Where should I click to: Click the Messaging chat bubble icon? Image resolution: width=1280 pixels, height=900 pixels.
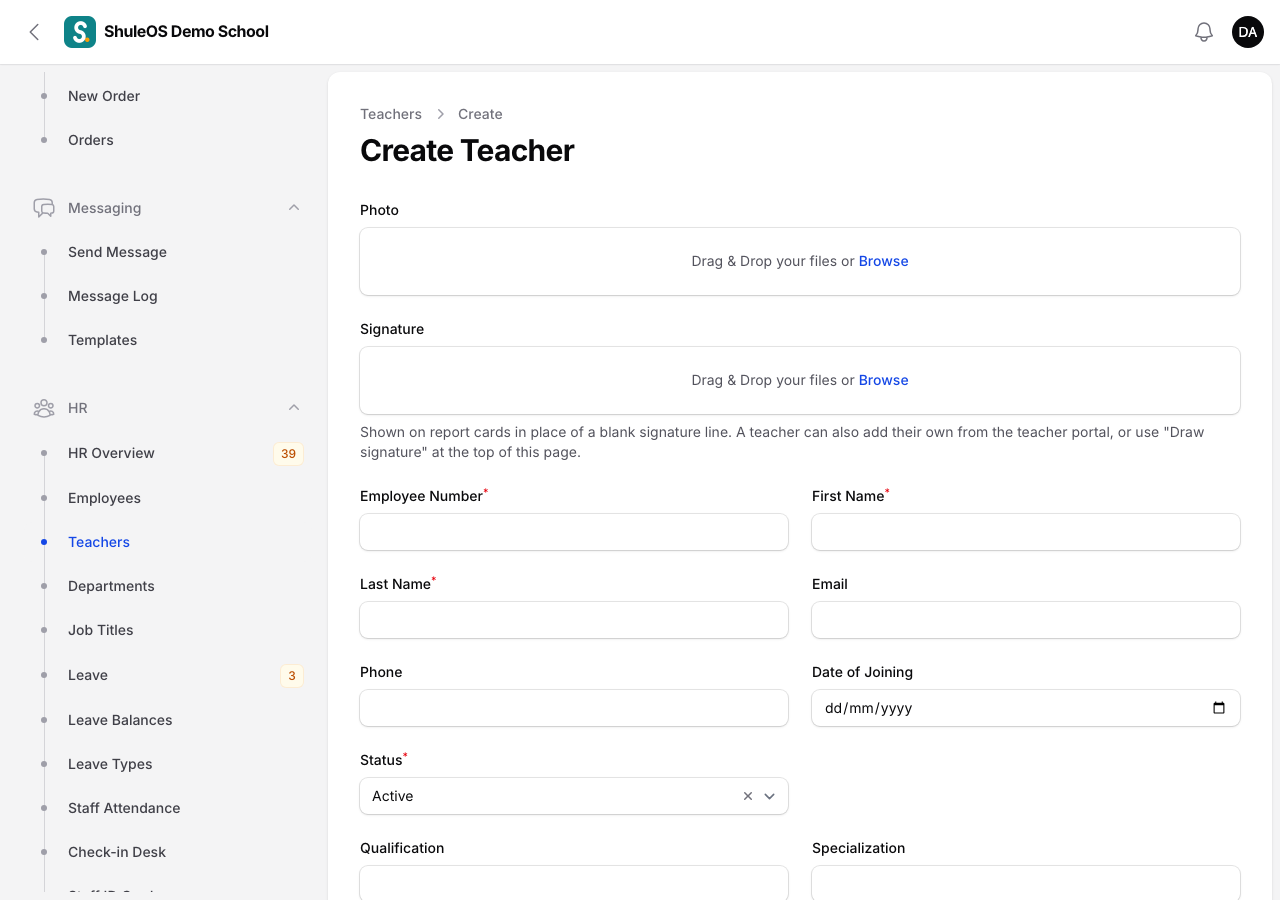click(44, 208)
